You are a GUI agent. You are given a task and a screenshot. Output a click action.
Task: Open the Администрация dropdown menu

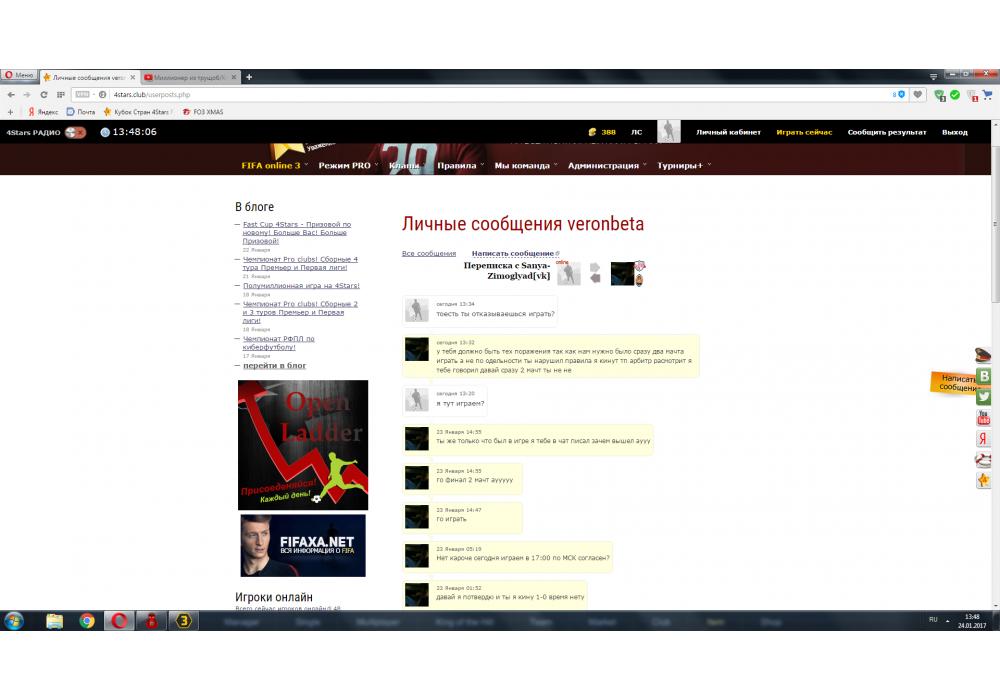coord(606,165)
